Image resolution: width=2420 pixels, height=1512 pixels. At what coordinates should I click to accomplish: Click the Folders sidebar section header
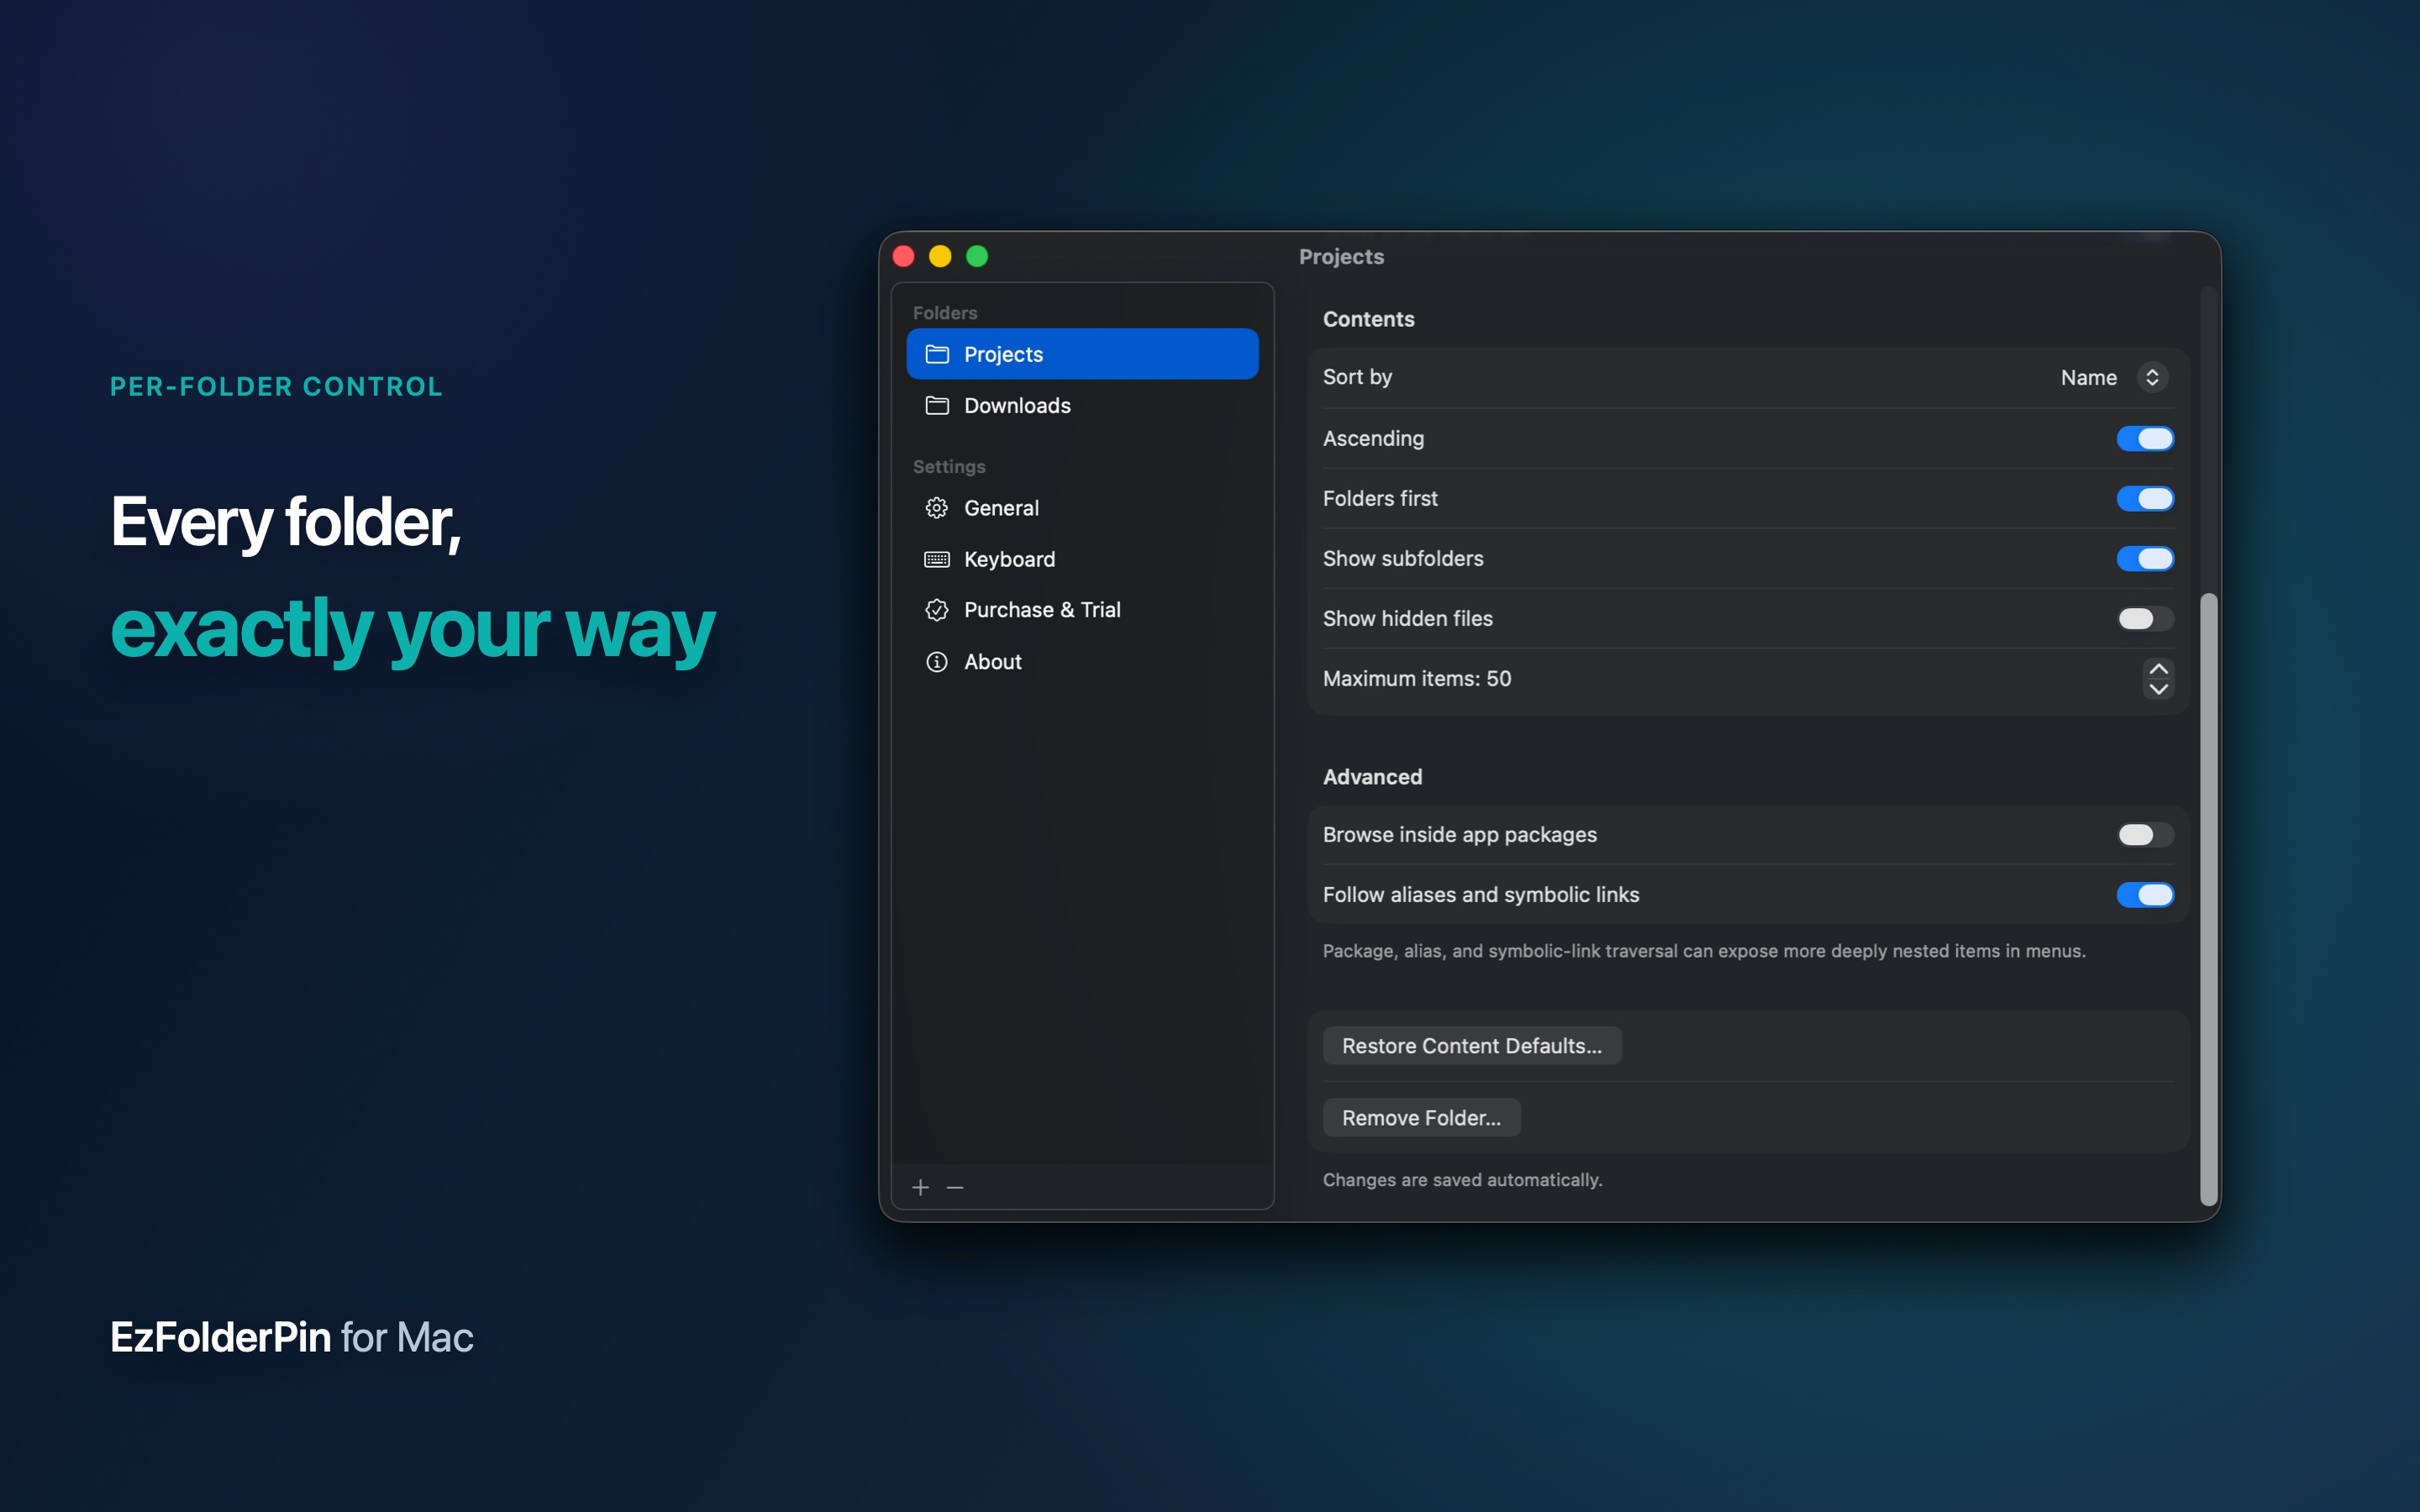(945, 313)
